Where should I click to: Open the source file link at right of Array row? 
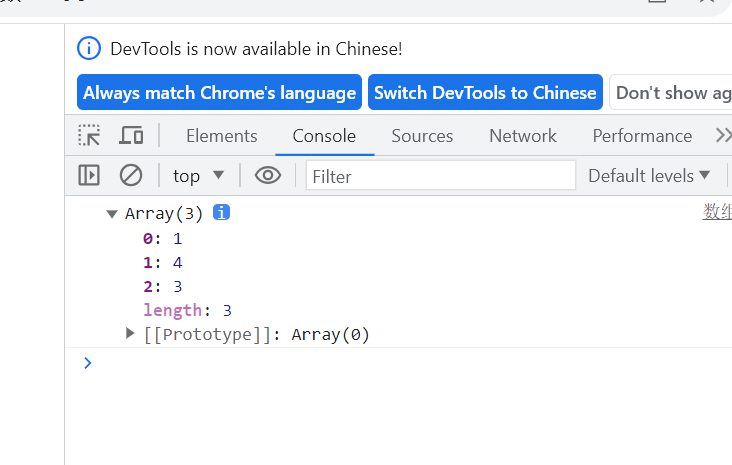tap(717, 211)
